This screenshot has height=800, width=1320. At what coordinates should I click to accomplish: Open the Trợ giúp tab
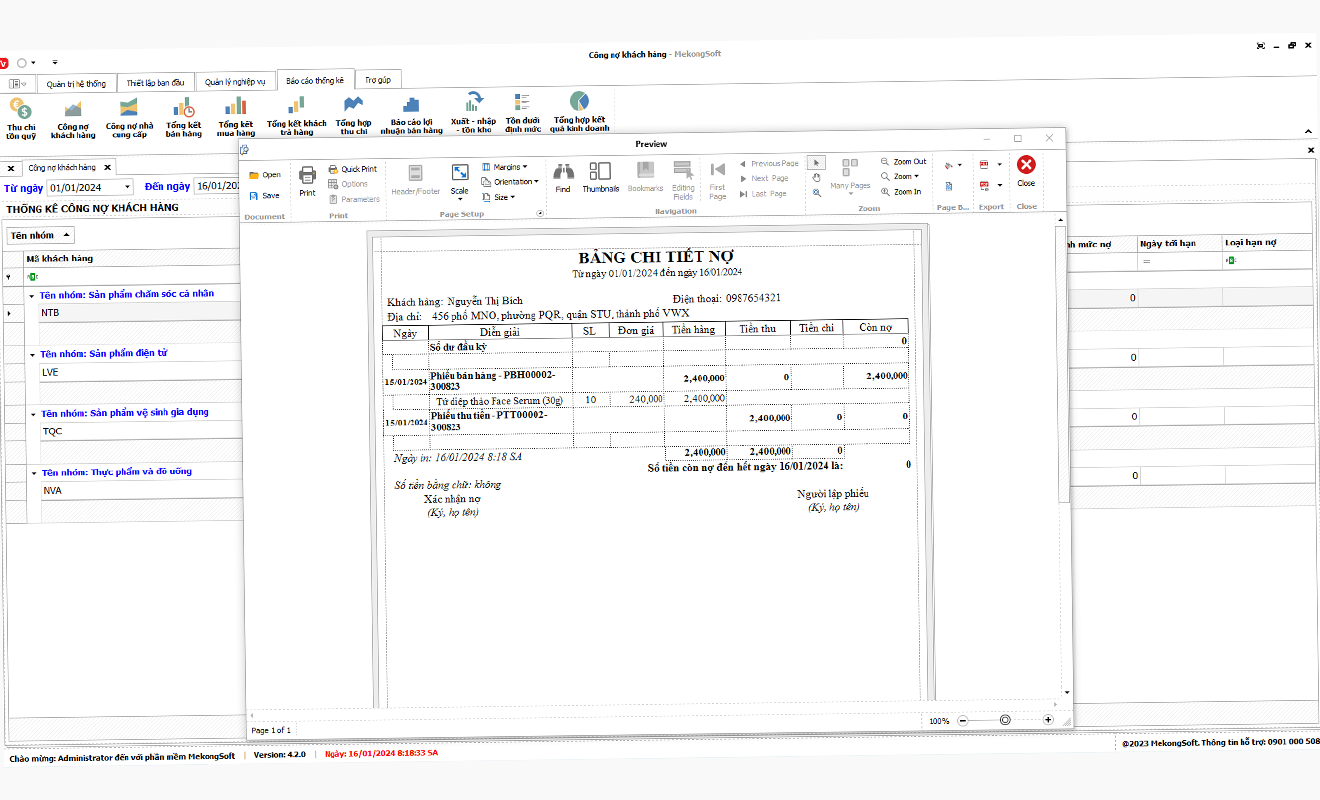pyautogui.click(x=377, y=81)
